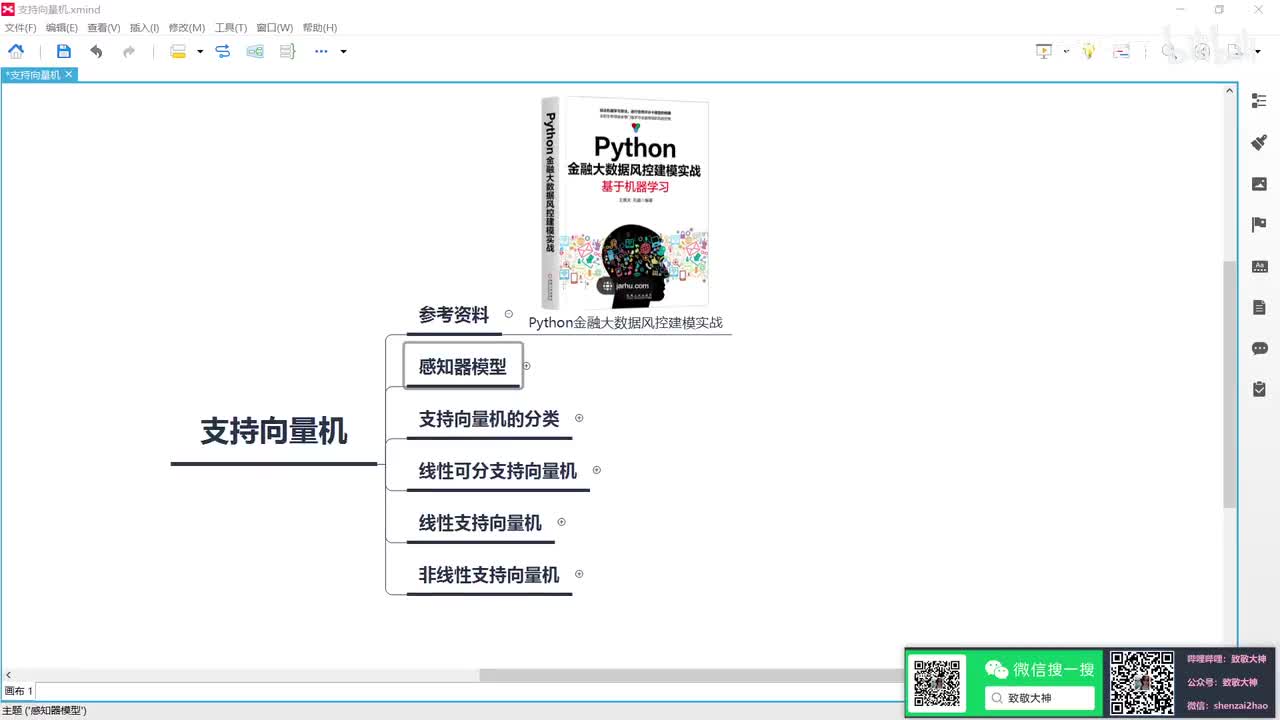The width and height of the screenshot is (1280, 720).
Task: Open the 窗口(W) menu
Action: pos(274,28)
